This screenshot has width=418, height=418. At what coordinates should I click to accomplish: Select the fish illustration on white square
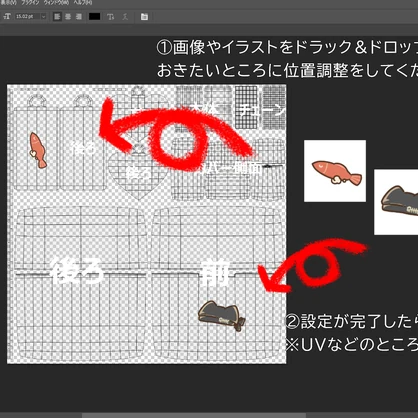[335, 171]
